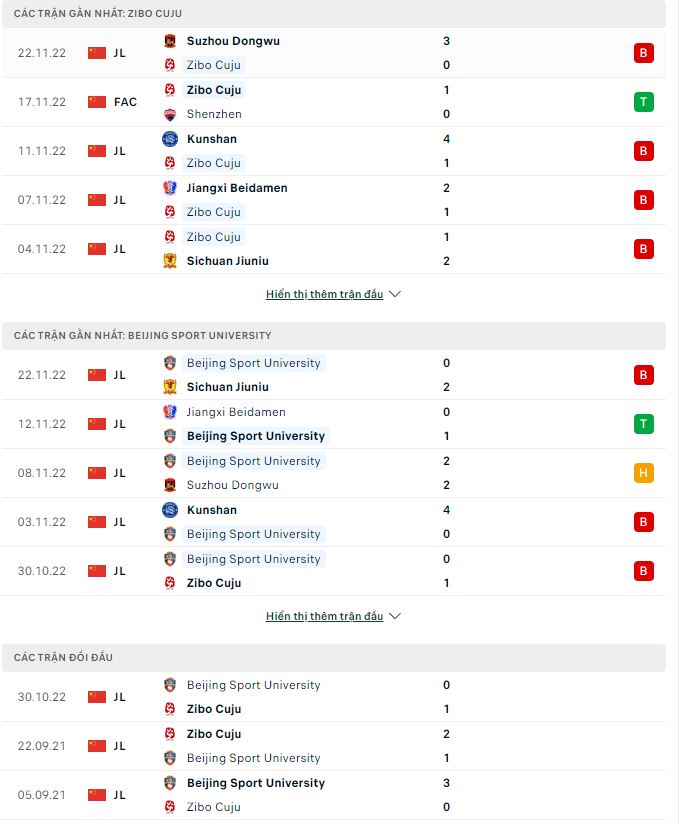Open Suzhou Dongwu team name link
679x824 pixels.
pos(233,41)
